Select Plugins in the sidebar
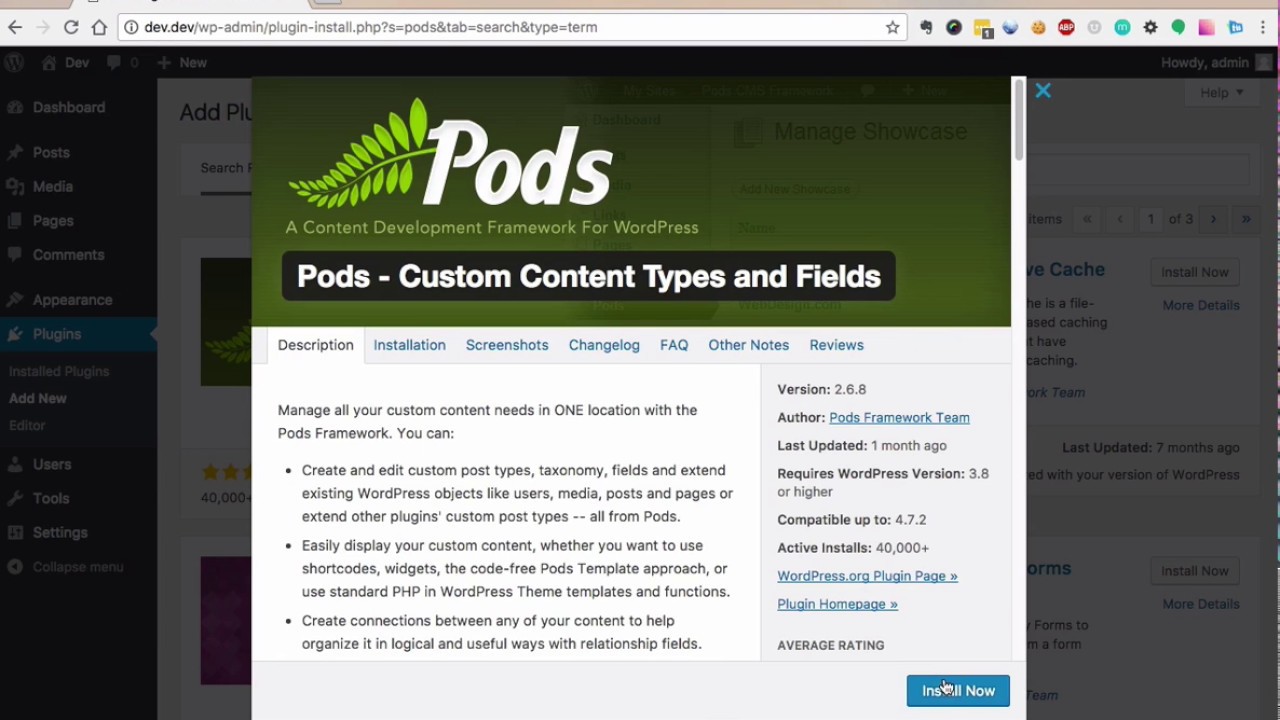This screenshot has width=1280, height=720. 57,334
